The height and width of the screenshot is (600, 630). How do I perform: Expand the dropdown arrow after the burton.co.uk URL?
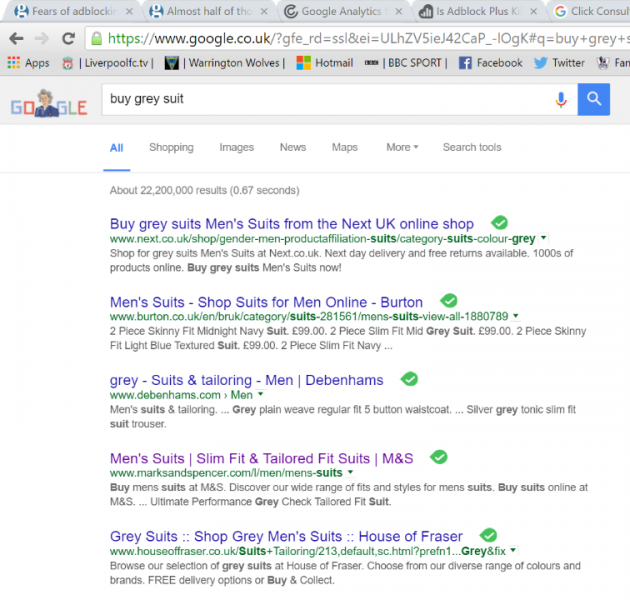[x=516, y=316]
